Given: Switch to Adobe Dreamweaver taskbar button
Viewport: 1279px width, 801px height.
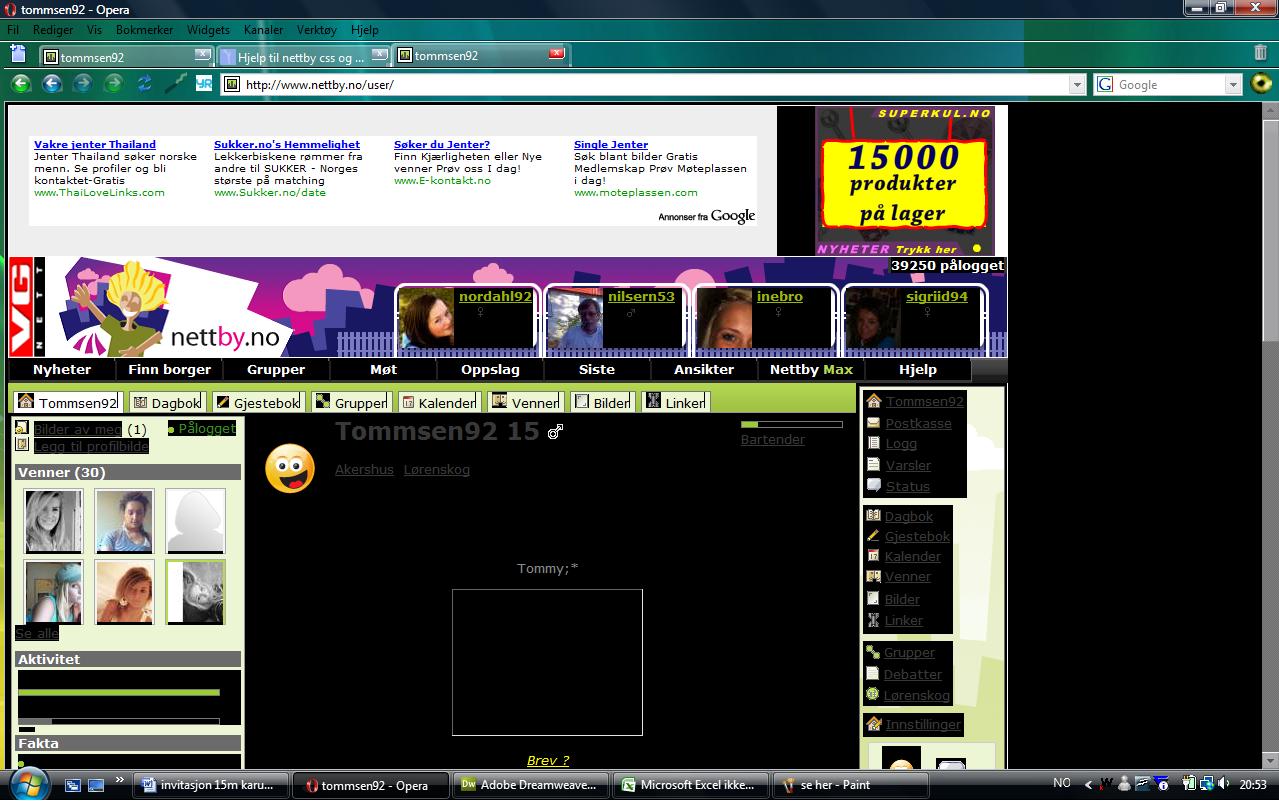Looking at the screenshot, I should pos(531,785).
